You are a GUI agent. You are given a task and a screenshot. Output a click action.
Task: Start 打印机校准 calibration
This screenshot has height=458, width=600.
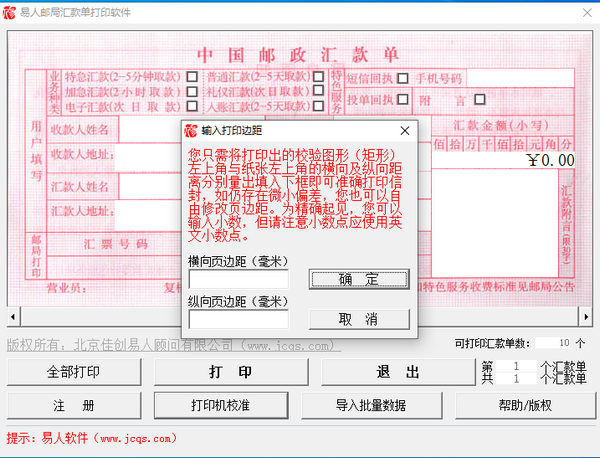tap(220, 406)
